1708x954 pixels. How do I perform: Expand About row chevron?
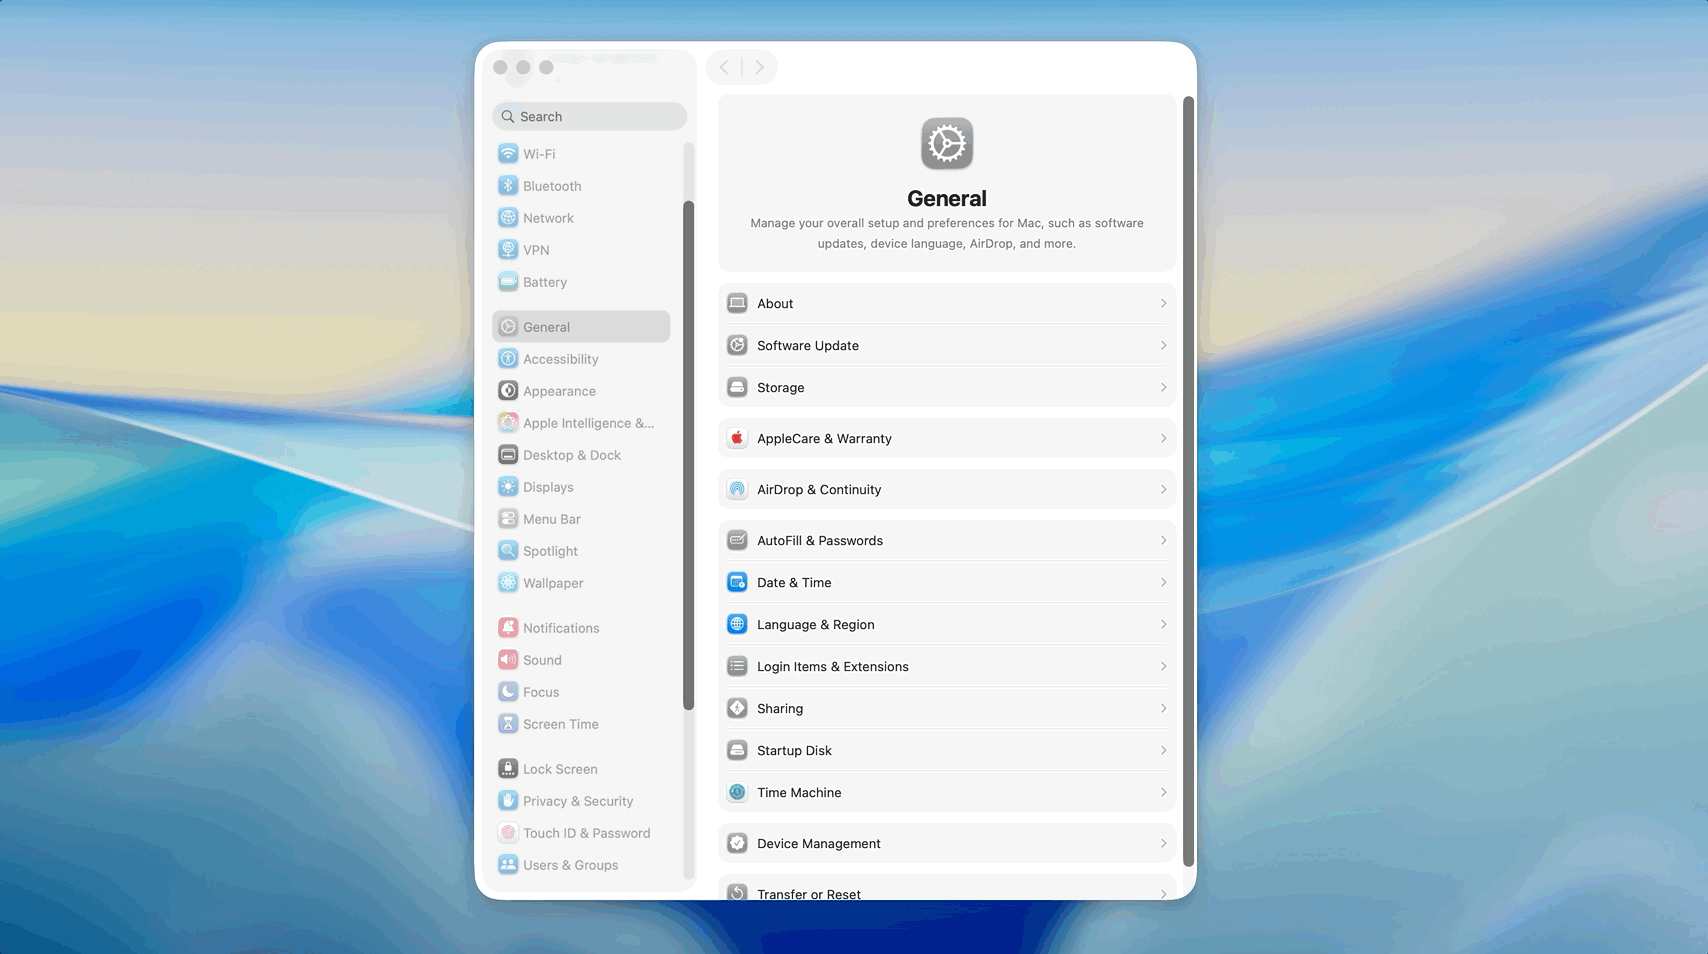click(1163, 303)
